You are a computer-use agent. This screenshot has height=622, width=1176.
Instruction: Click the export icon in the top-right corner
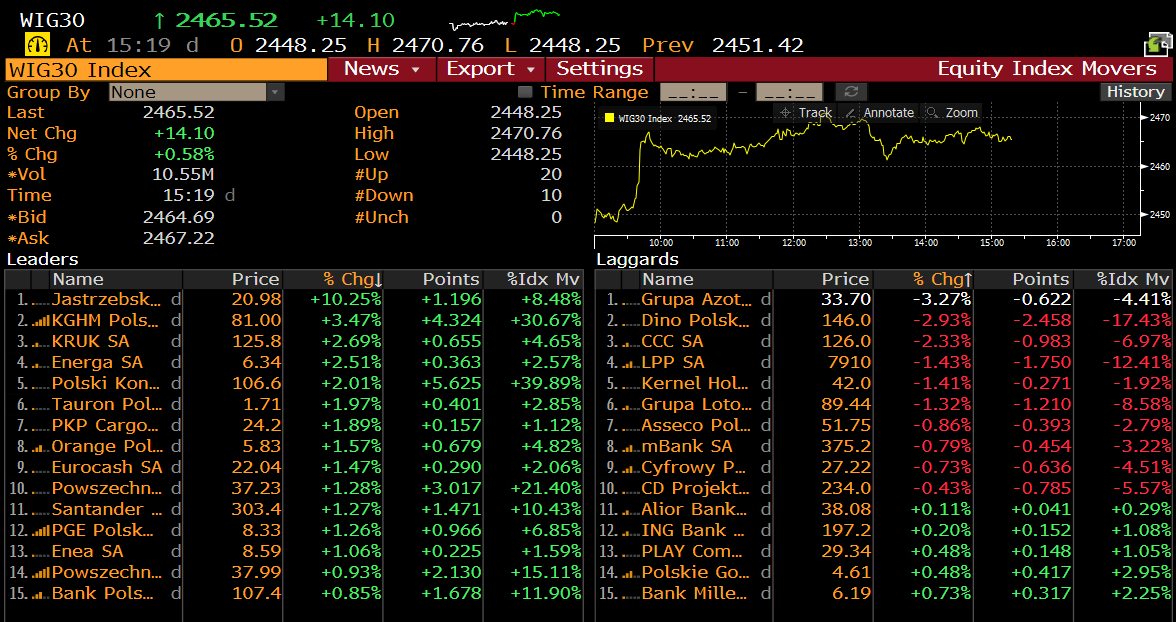tap(1156, 45)
